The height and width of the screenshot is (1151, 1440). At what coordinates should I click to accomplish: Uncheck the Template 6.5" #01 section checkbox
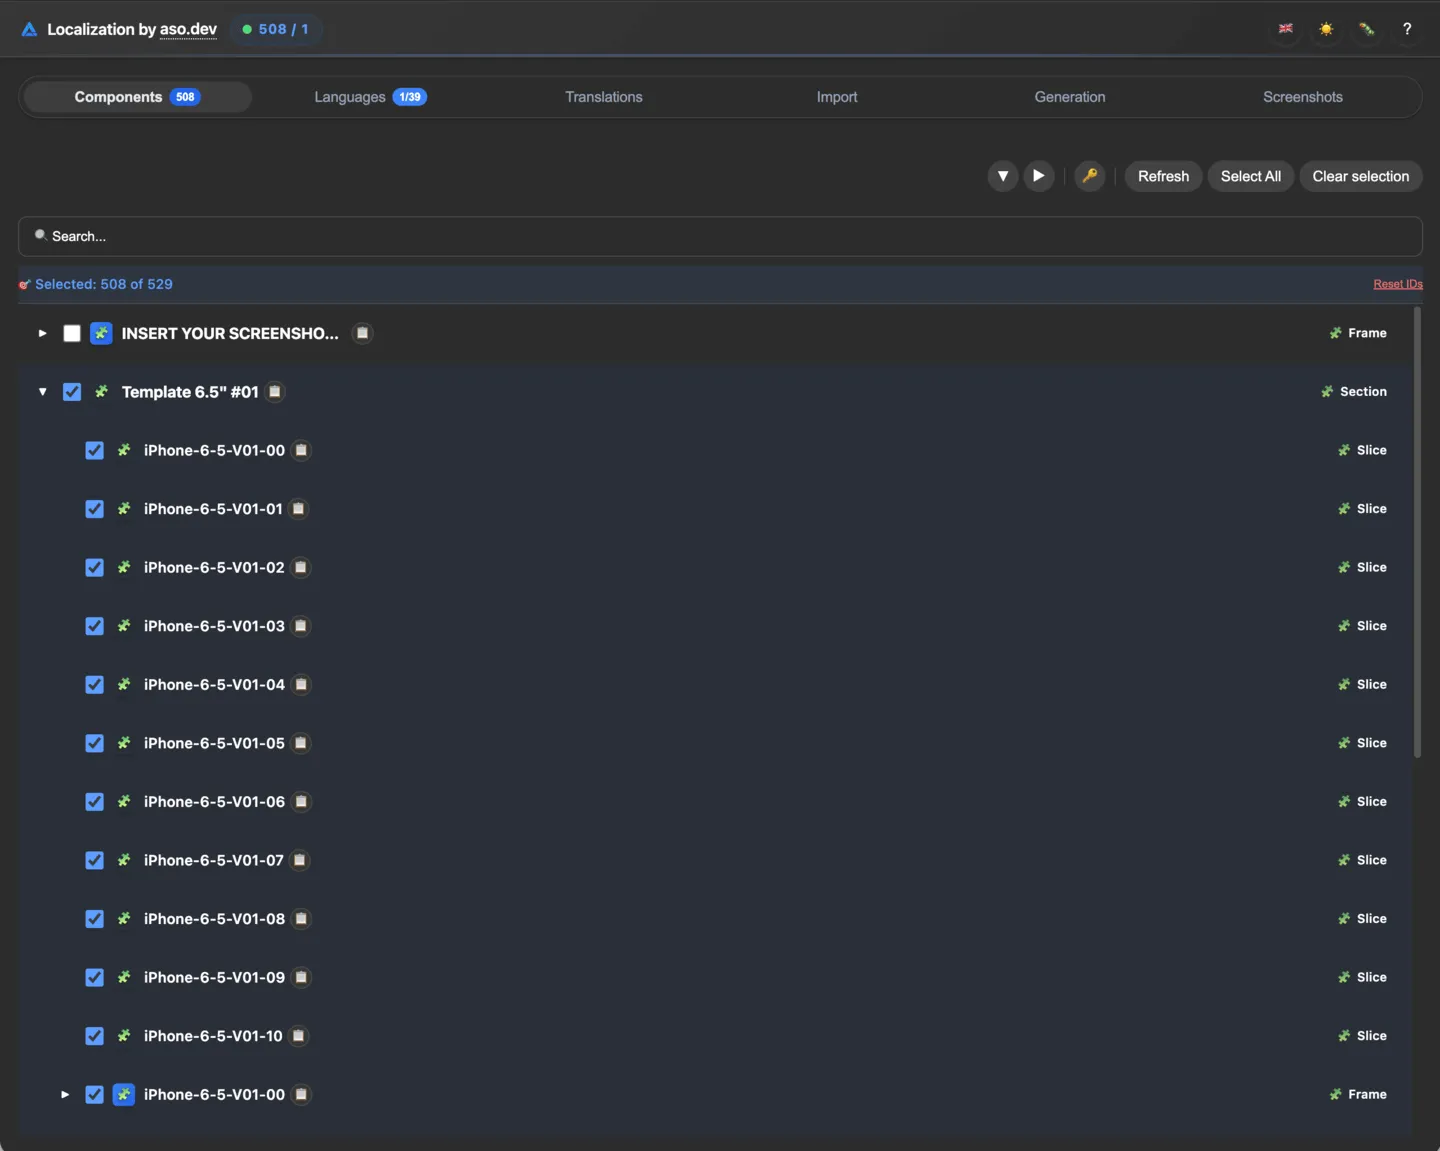(x=72, y=392)
